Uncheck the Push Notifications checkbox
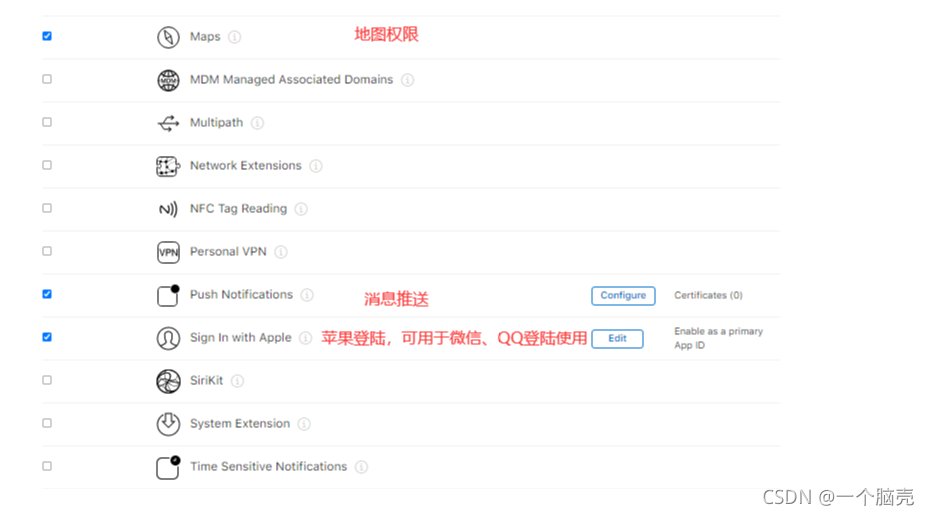Screen dimensions: 929x515 pyautogui.click(x=47, y=294)
